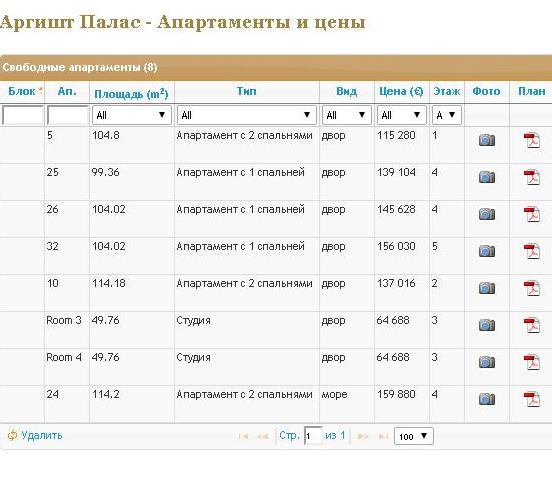View camera icon for Room 4
The height and width of the screenshot is (478, 552).
point(487,361)
